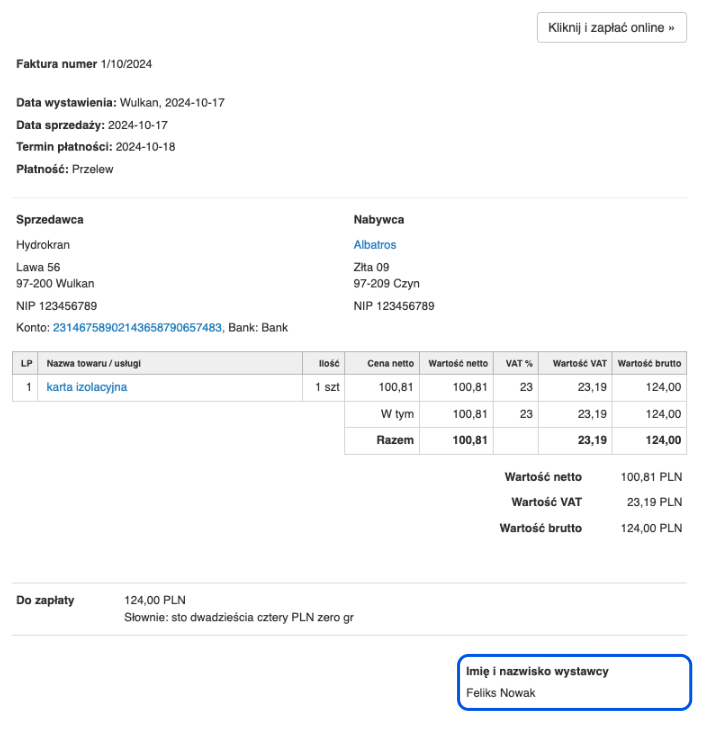Select summary amount '23,19 PLN'
This screenshot has height=748, width=701.
(655, 502)
